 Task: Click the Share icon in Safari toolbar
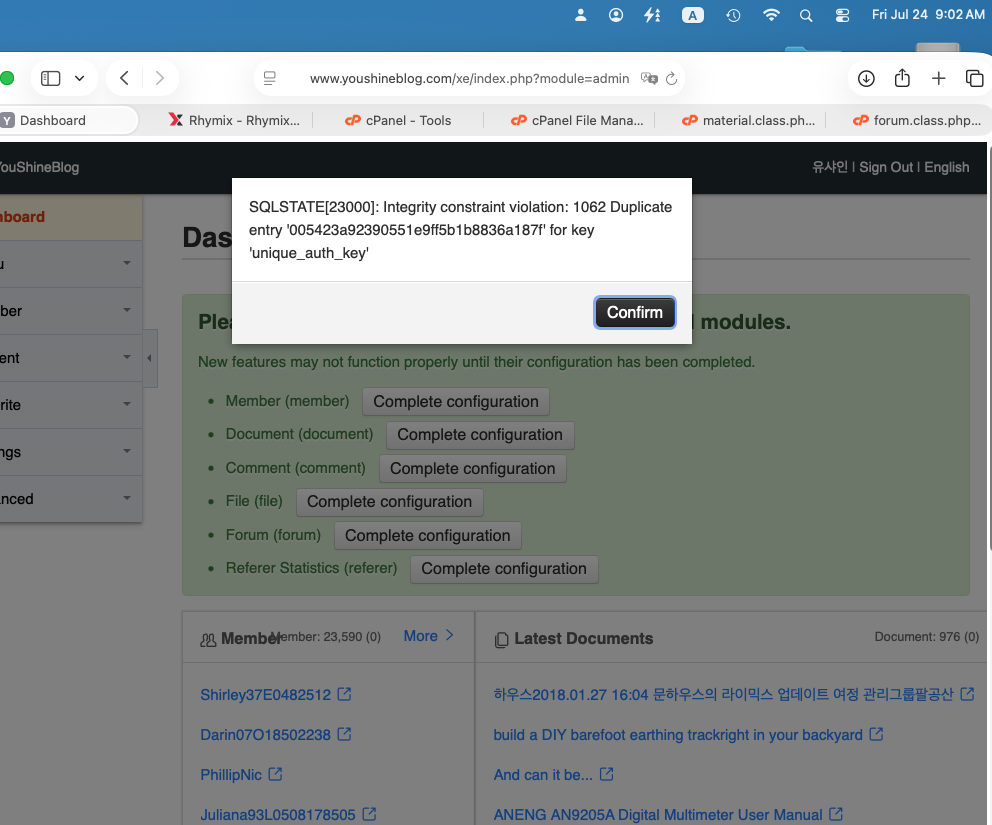click(902, 78)
